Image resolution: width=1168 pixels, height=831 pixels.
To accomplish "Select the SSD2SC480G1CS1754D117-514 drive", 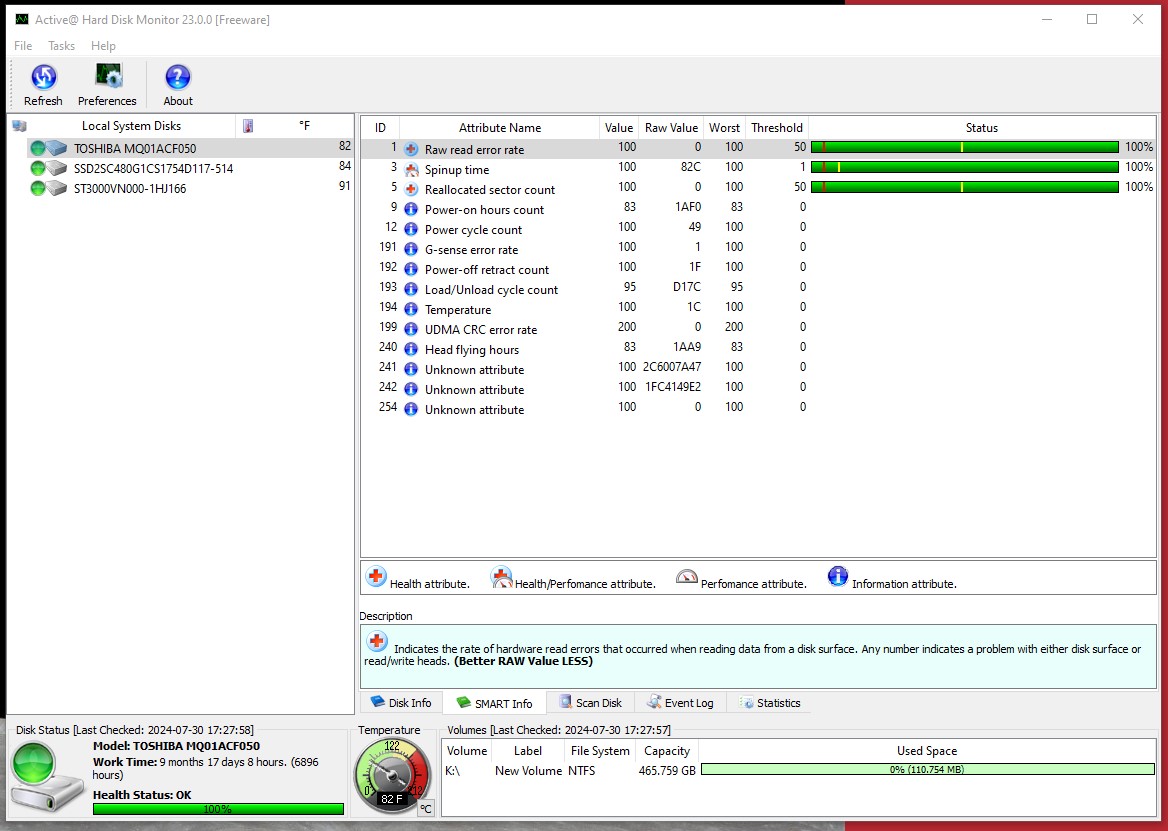I will click(150, 168).
